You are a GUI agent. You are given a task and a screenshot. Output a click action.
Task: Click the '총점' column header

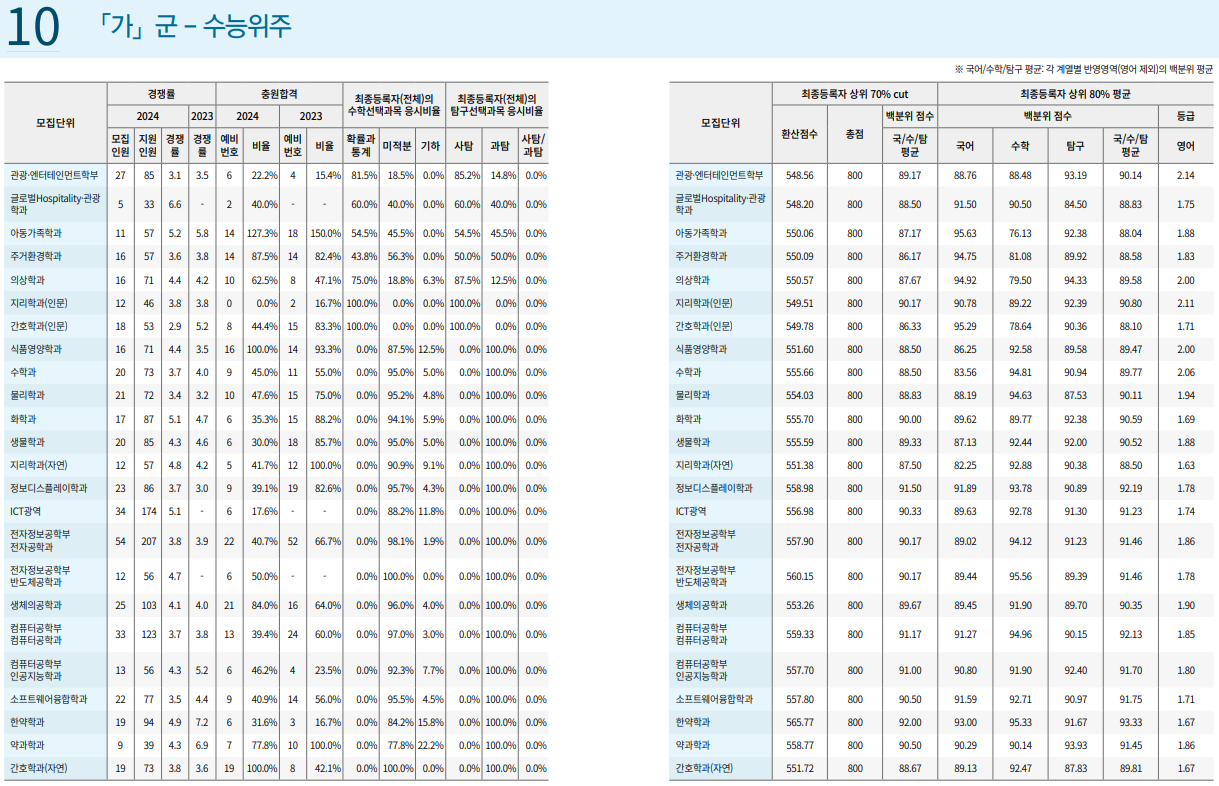click(x=854, y=133)
